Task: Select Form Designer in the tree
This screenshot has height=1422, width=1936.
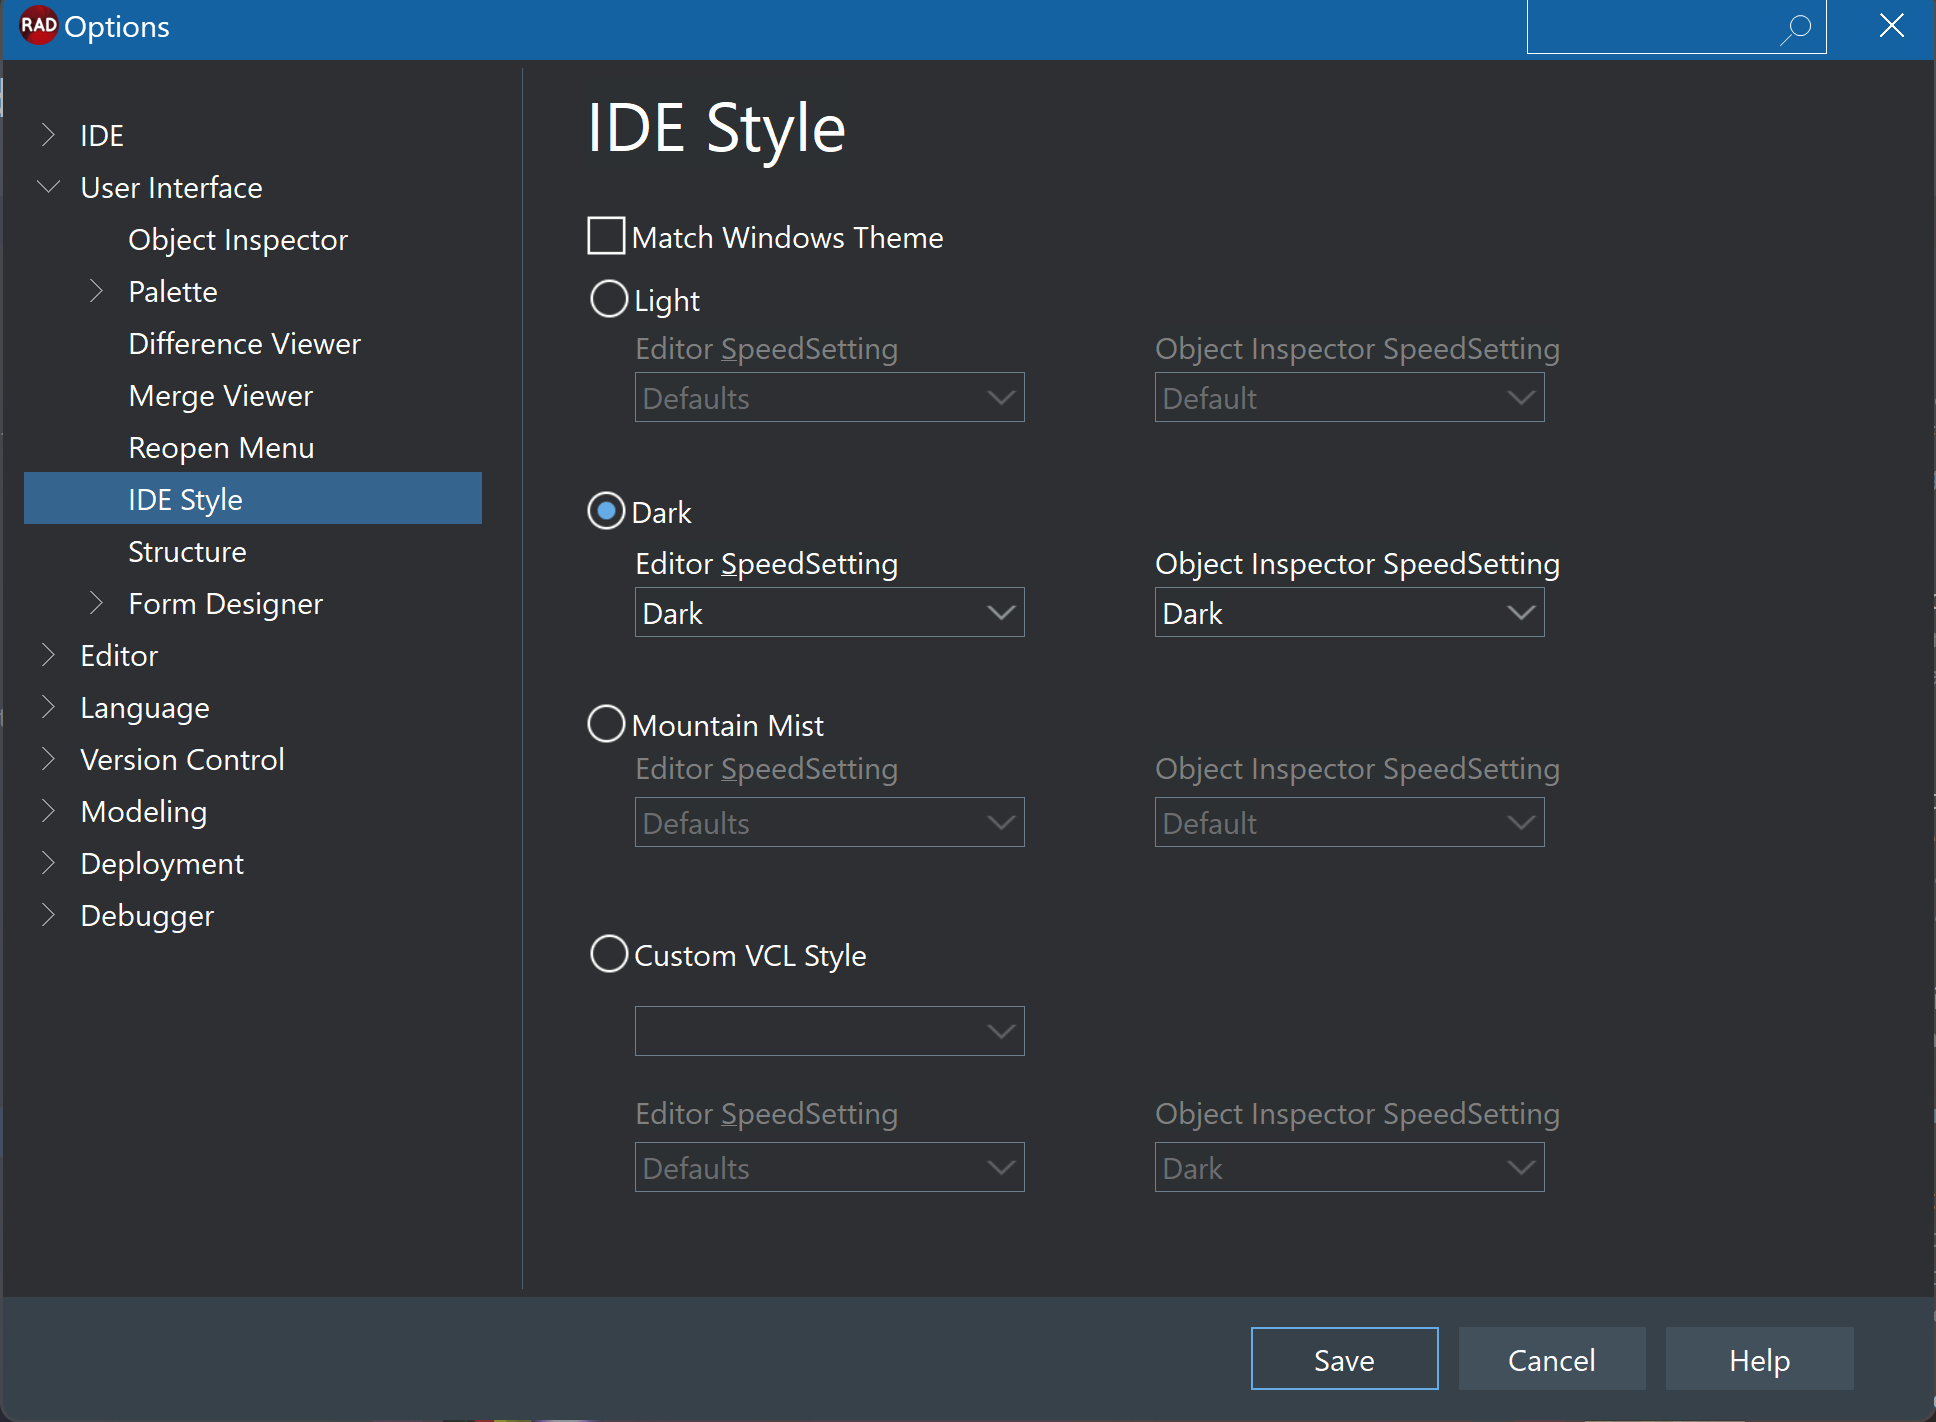Action: click(x=225, y=604)
